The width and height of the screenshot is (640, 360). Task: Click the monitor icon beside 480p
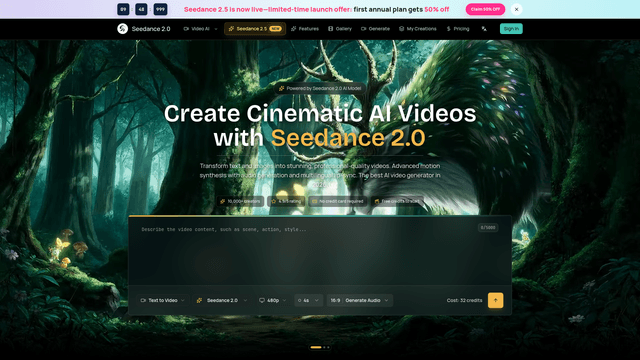pos(262,300)
